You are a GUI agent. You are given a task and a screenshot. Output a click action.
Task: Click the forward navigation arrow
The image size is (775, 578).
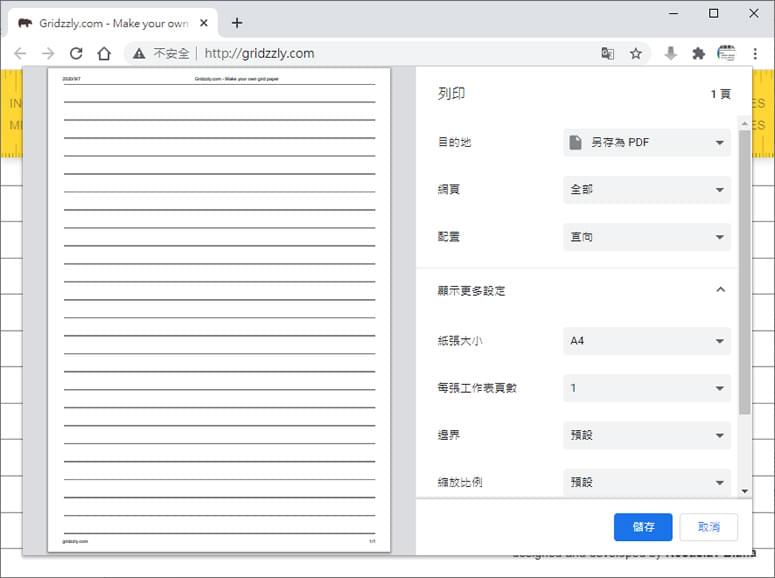[48, 53]
